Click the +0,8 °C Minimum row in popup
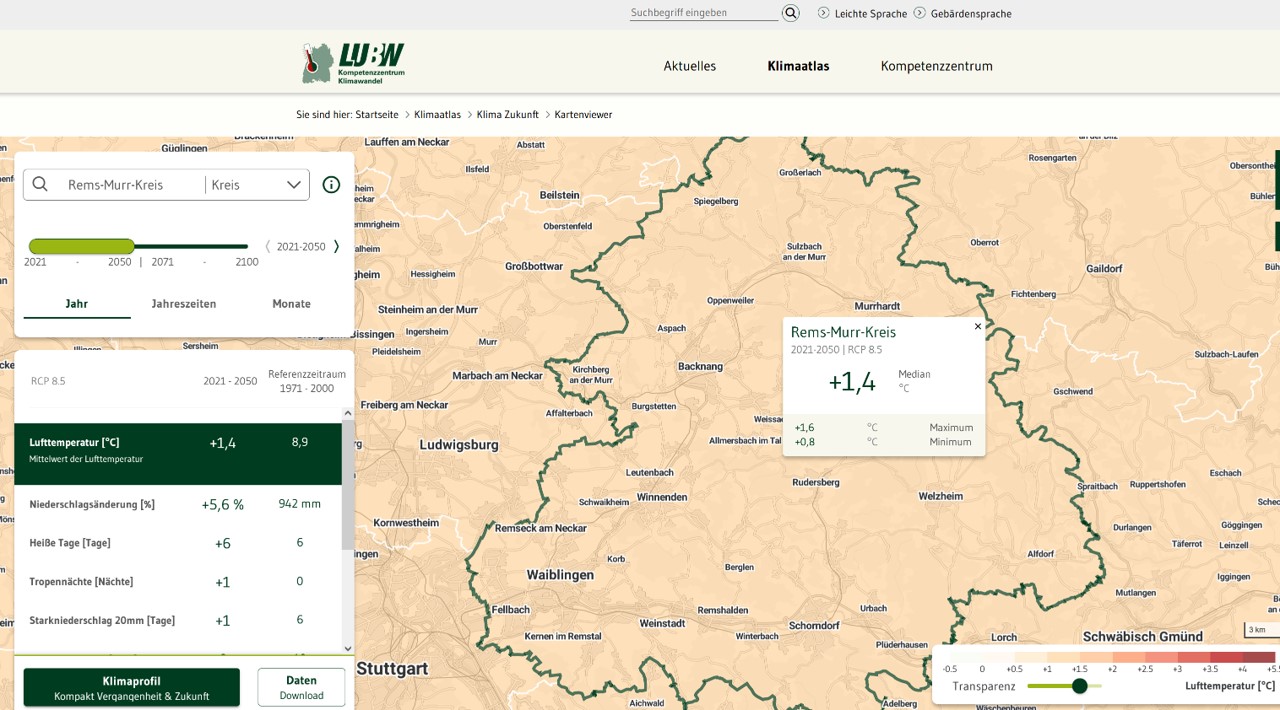Image resolution: width=1280 pixels, height=710 pixels. coord(883,442)
